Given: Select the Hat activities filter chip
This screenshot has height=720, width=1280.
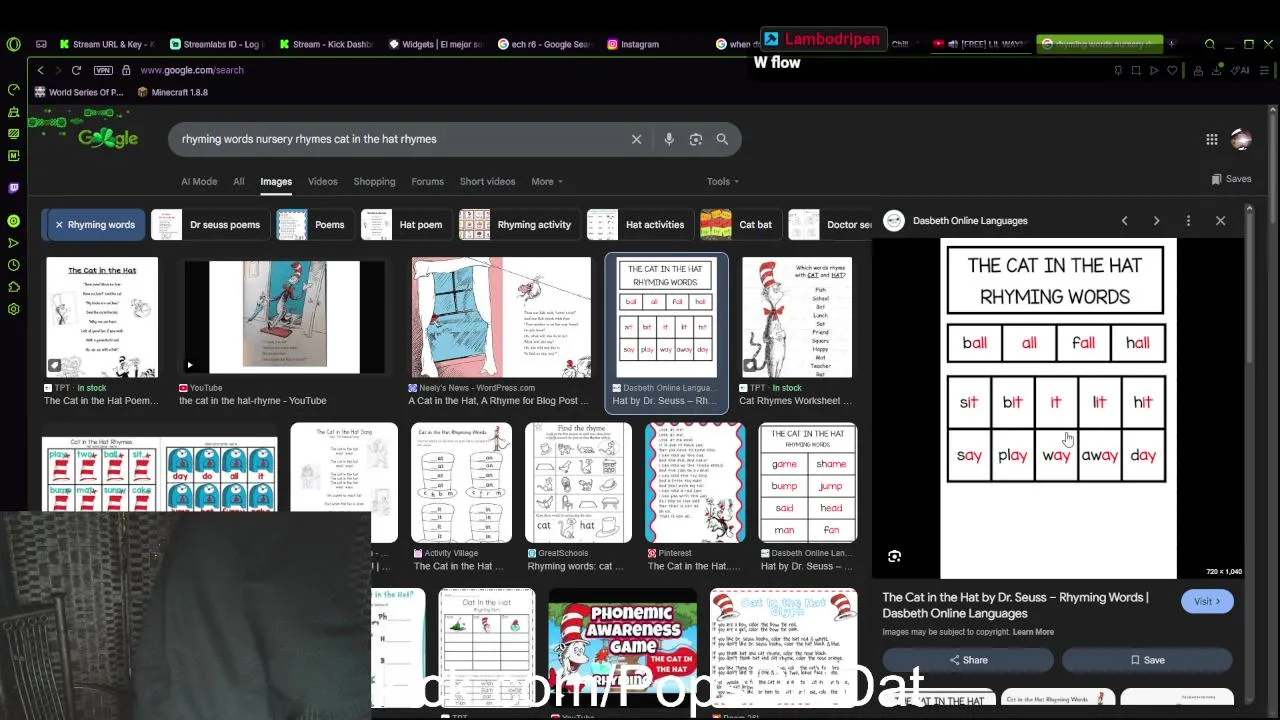Looking at the screenshot, I should click(639, 225).
